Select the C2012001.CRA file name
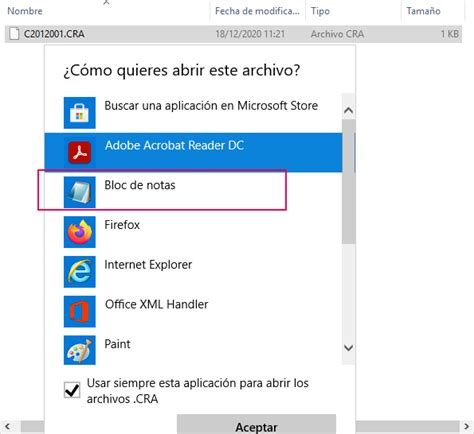The width and height of the screenshot is (474, 434). click(x=54, y=34)
